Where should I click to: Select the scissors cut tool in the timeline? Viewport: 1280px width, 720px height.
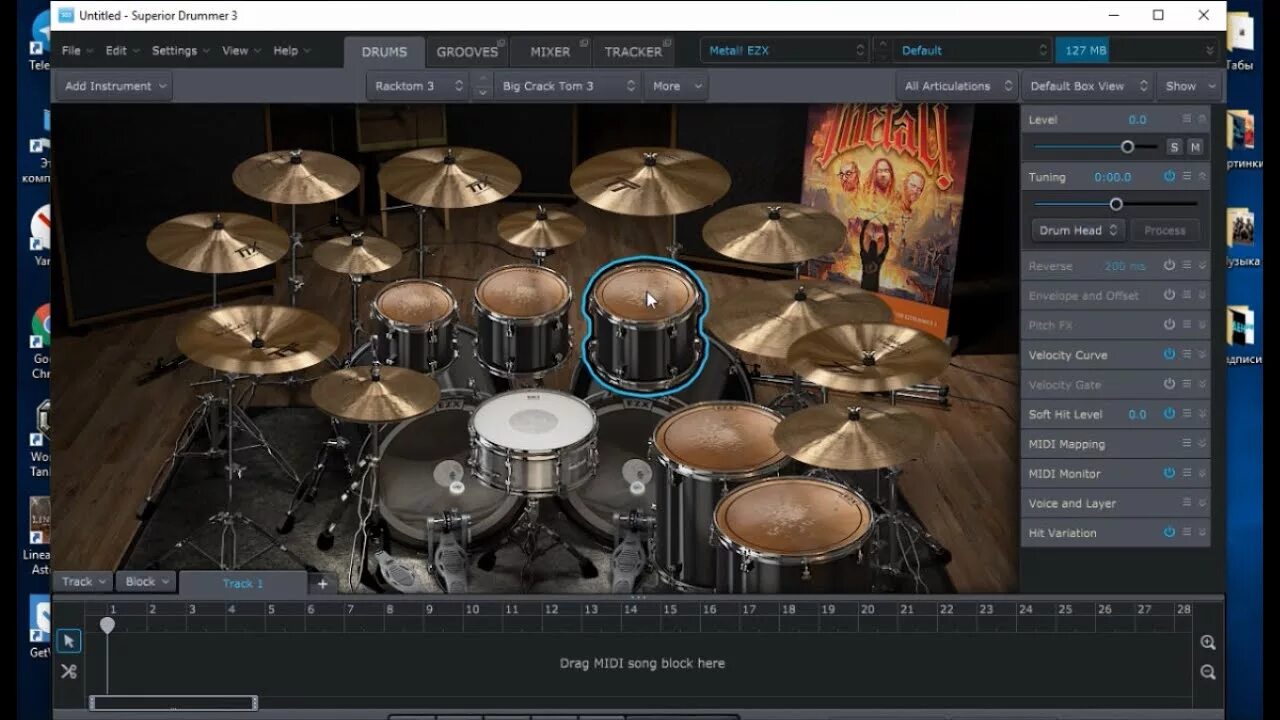click(68, 671)
